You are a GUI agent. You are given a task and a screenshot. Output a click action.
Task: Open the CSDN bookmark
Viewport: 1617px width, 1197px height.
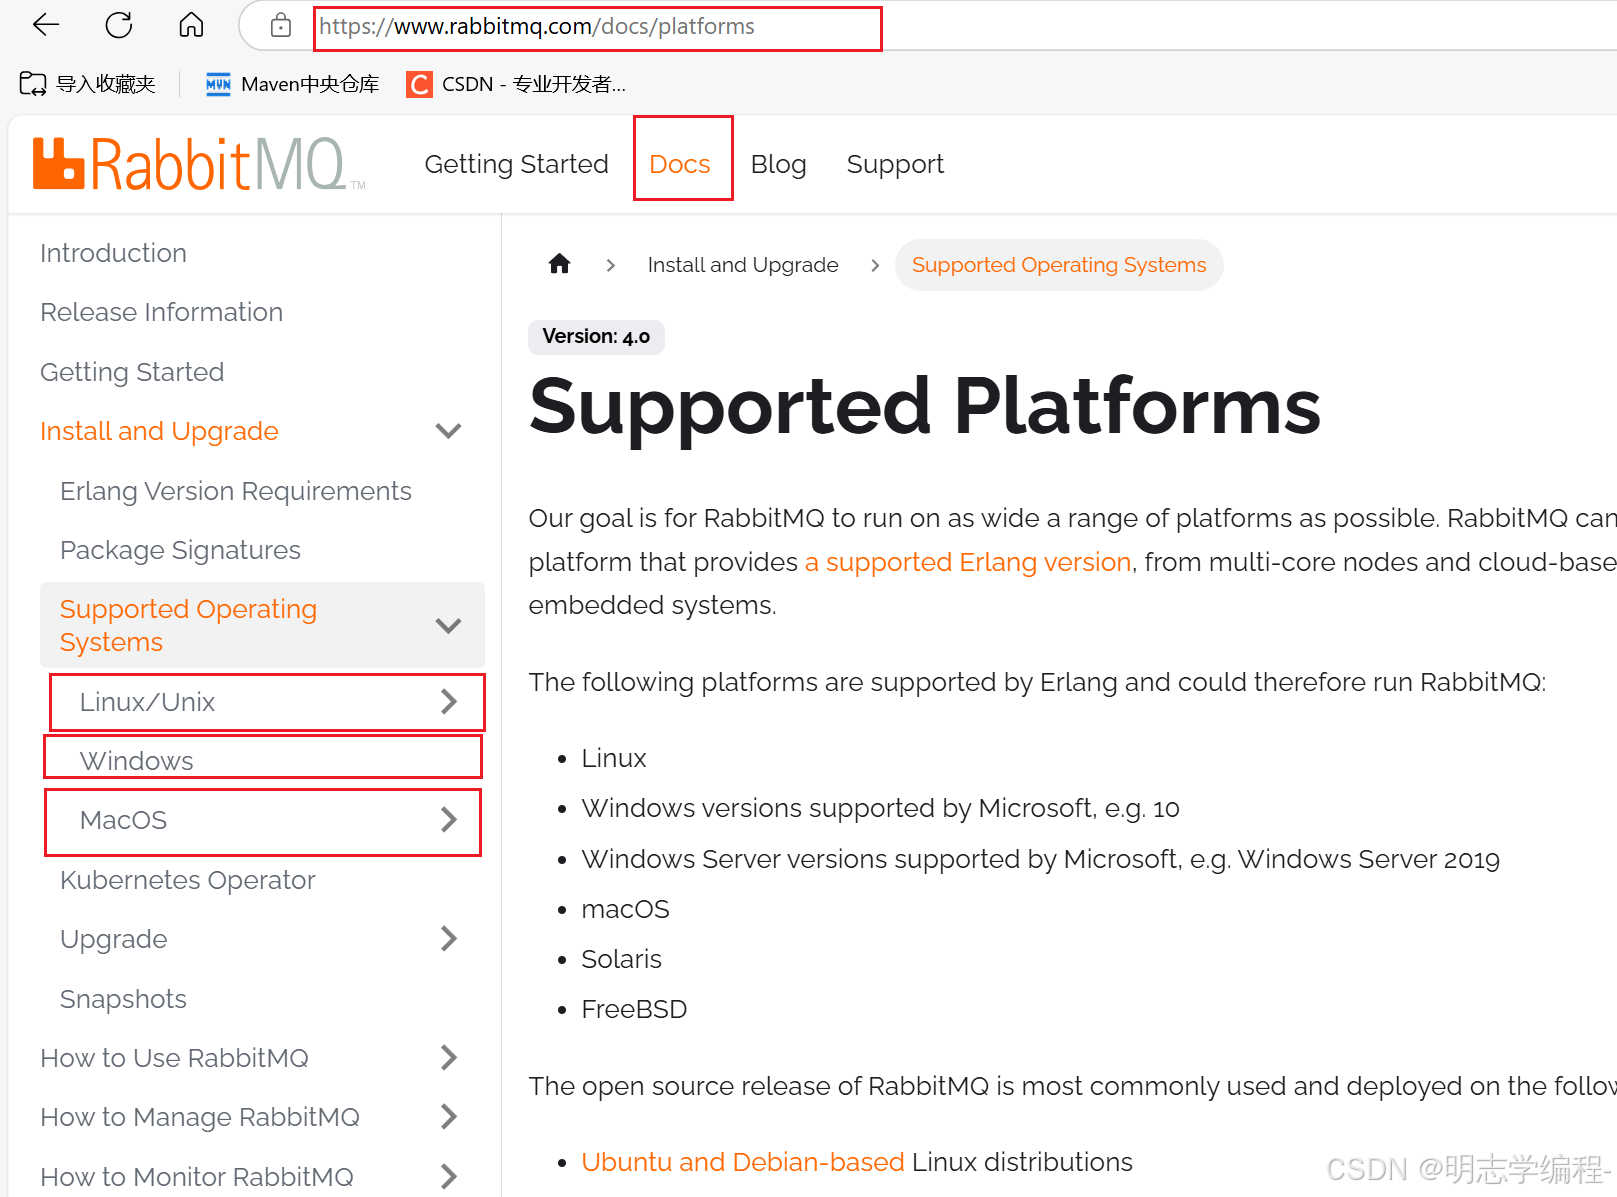click(x=516, y=84)
